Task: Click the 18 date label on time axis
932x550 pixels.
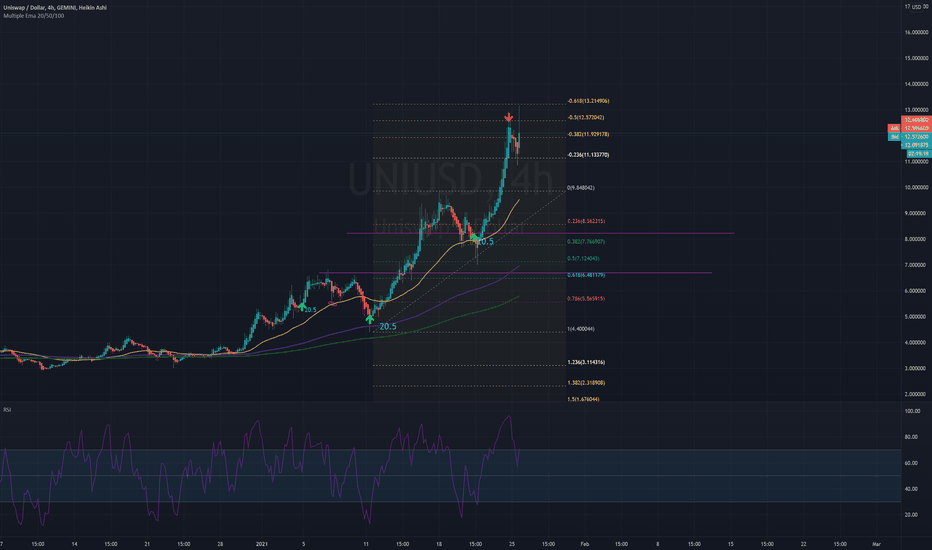Action: click(x=439, y=544)
